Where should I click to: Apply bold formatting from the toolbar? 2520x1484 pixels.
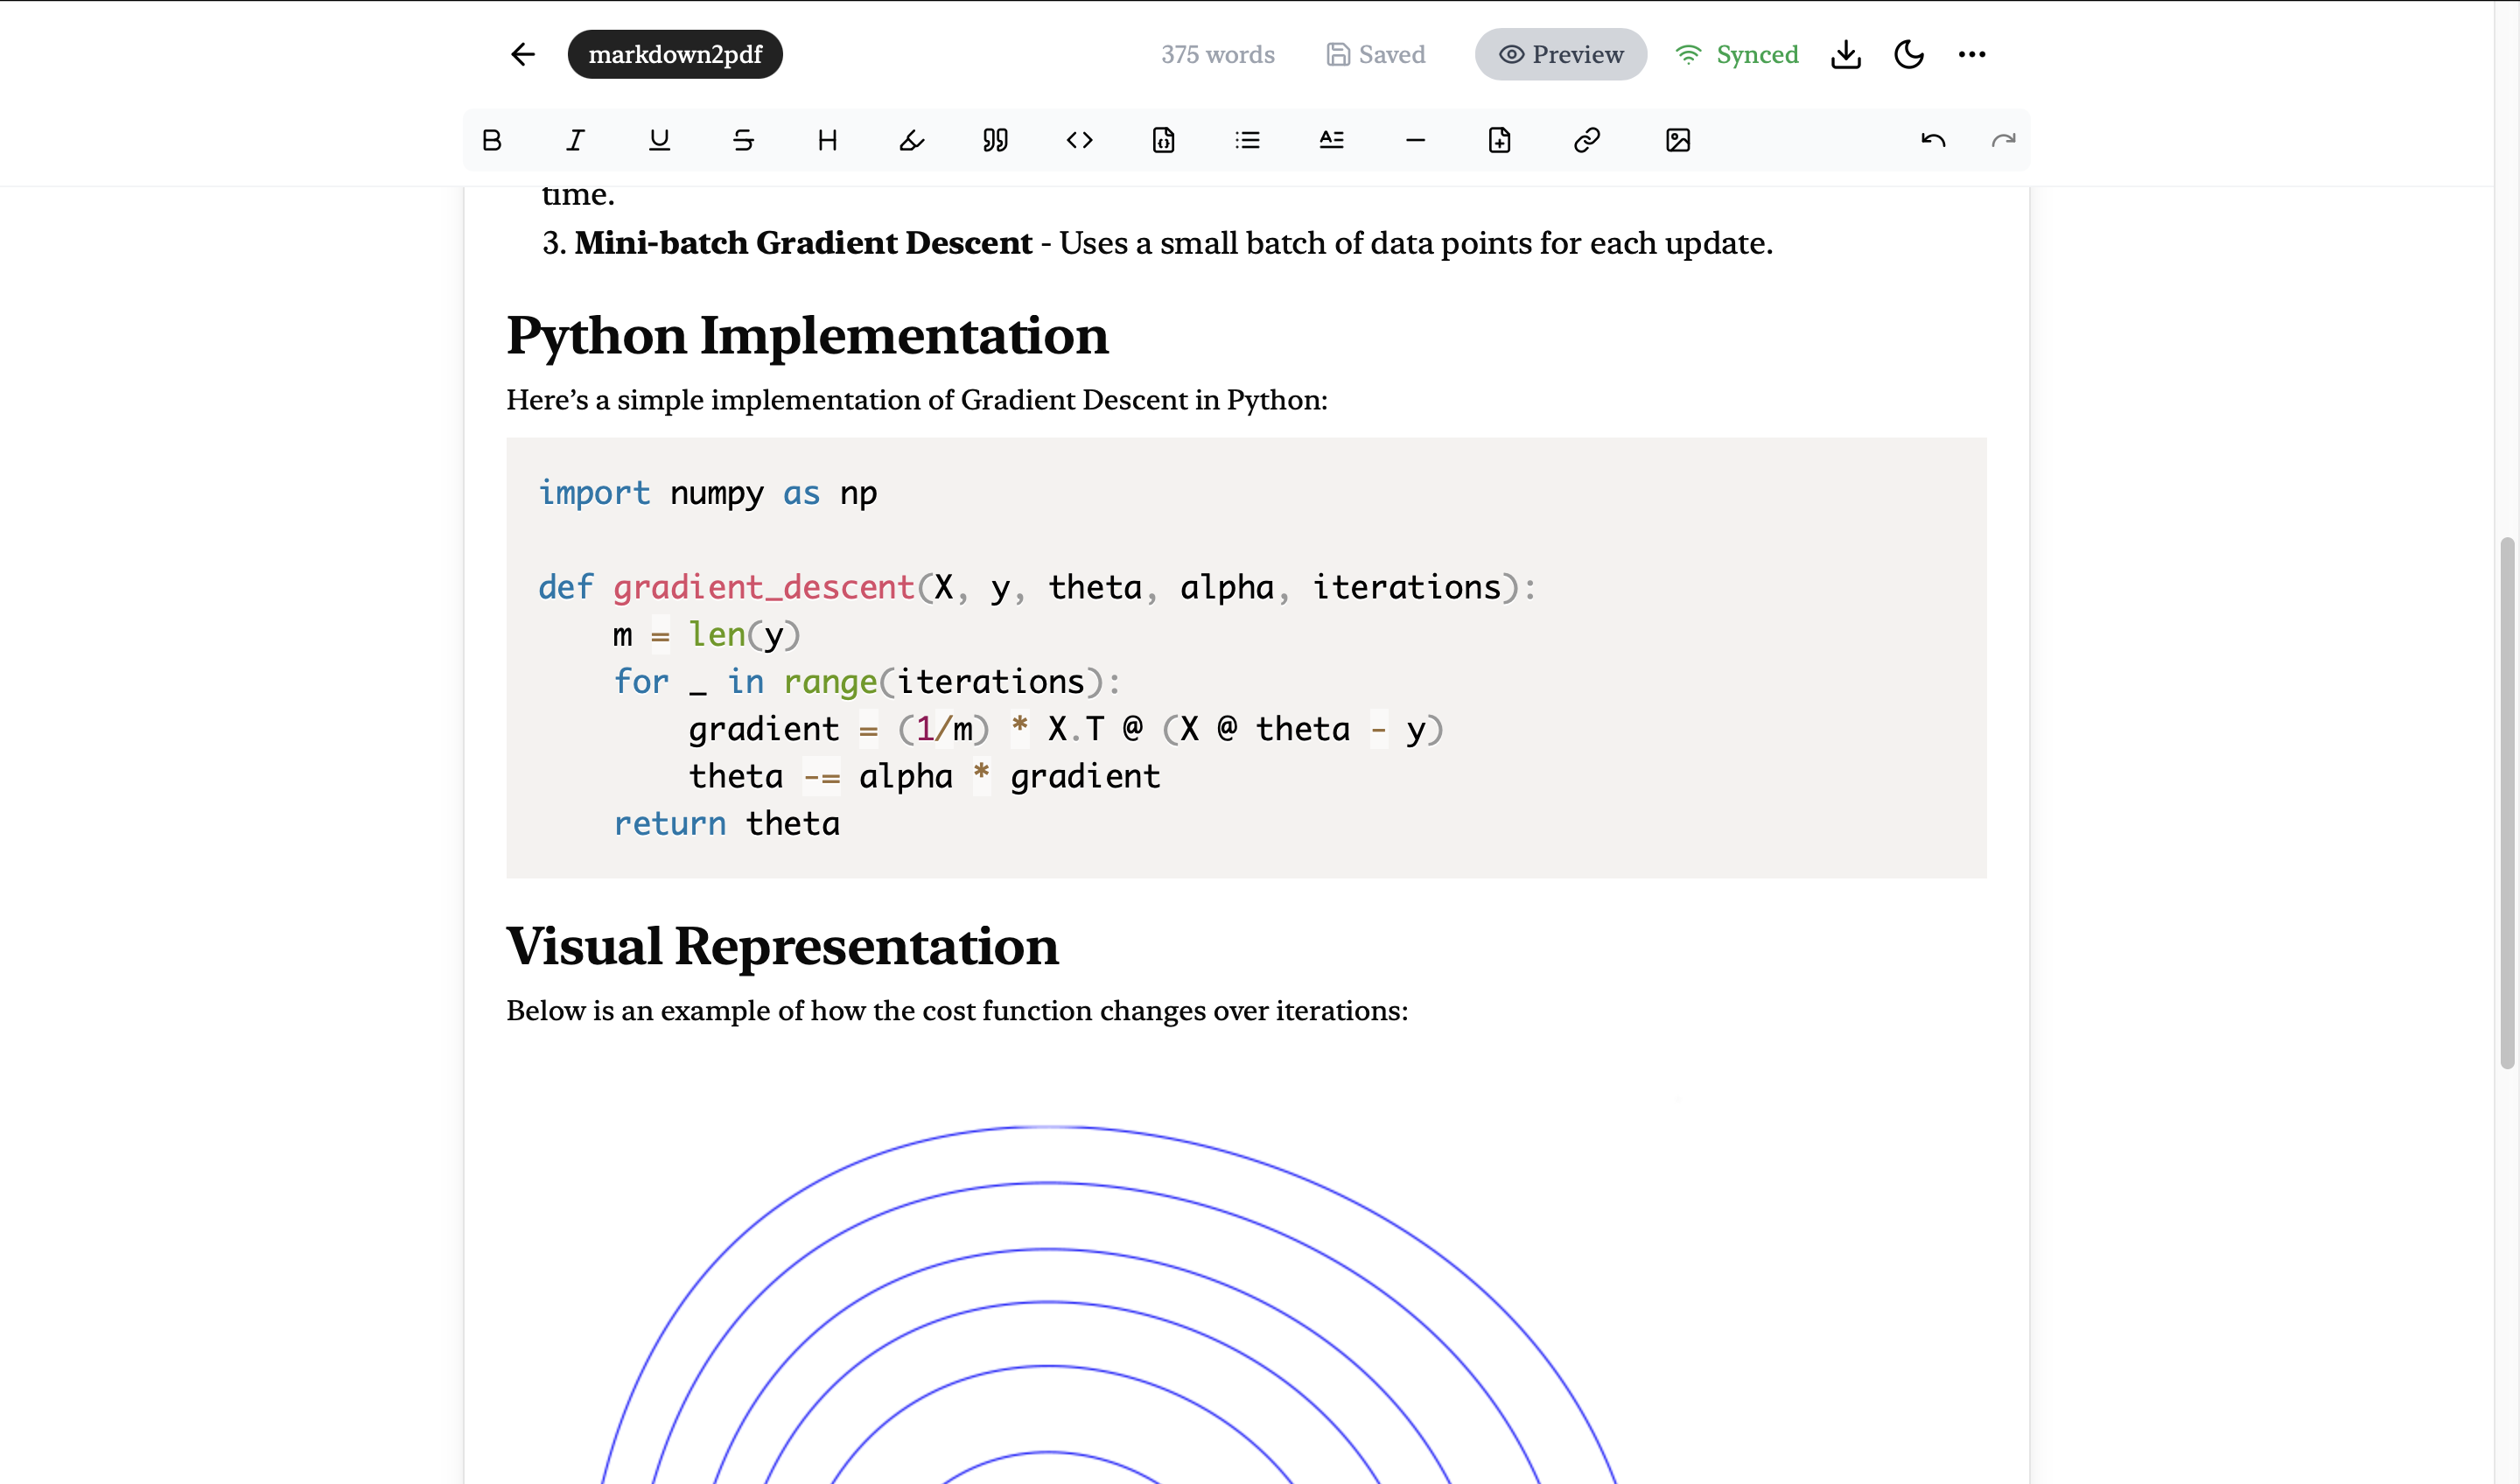pos(491,140)
